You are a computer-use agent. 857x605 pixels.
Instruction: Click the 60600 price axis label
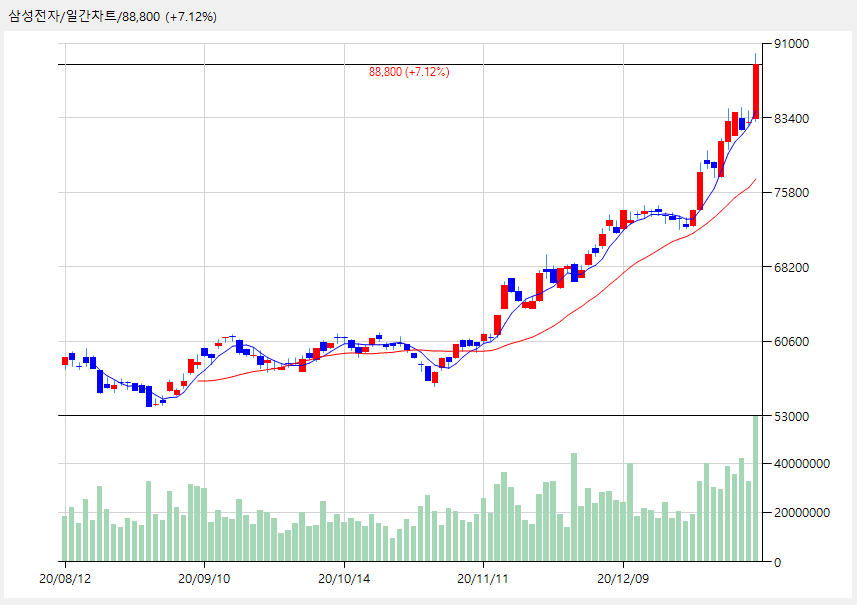point(791,342)
